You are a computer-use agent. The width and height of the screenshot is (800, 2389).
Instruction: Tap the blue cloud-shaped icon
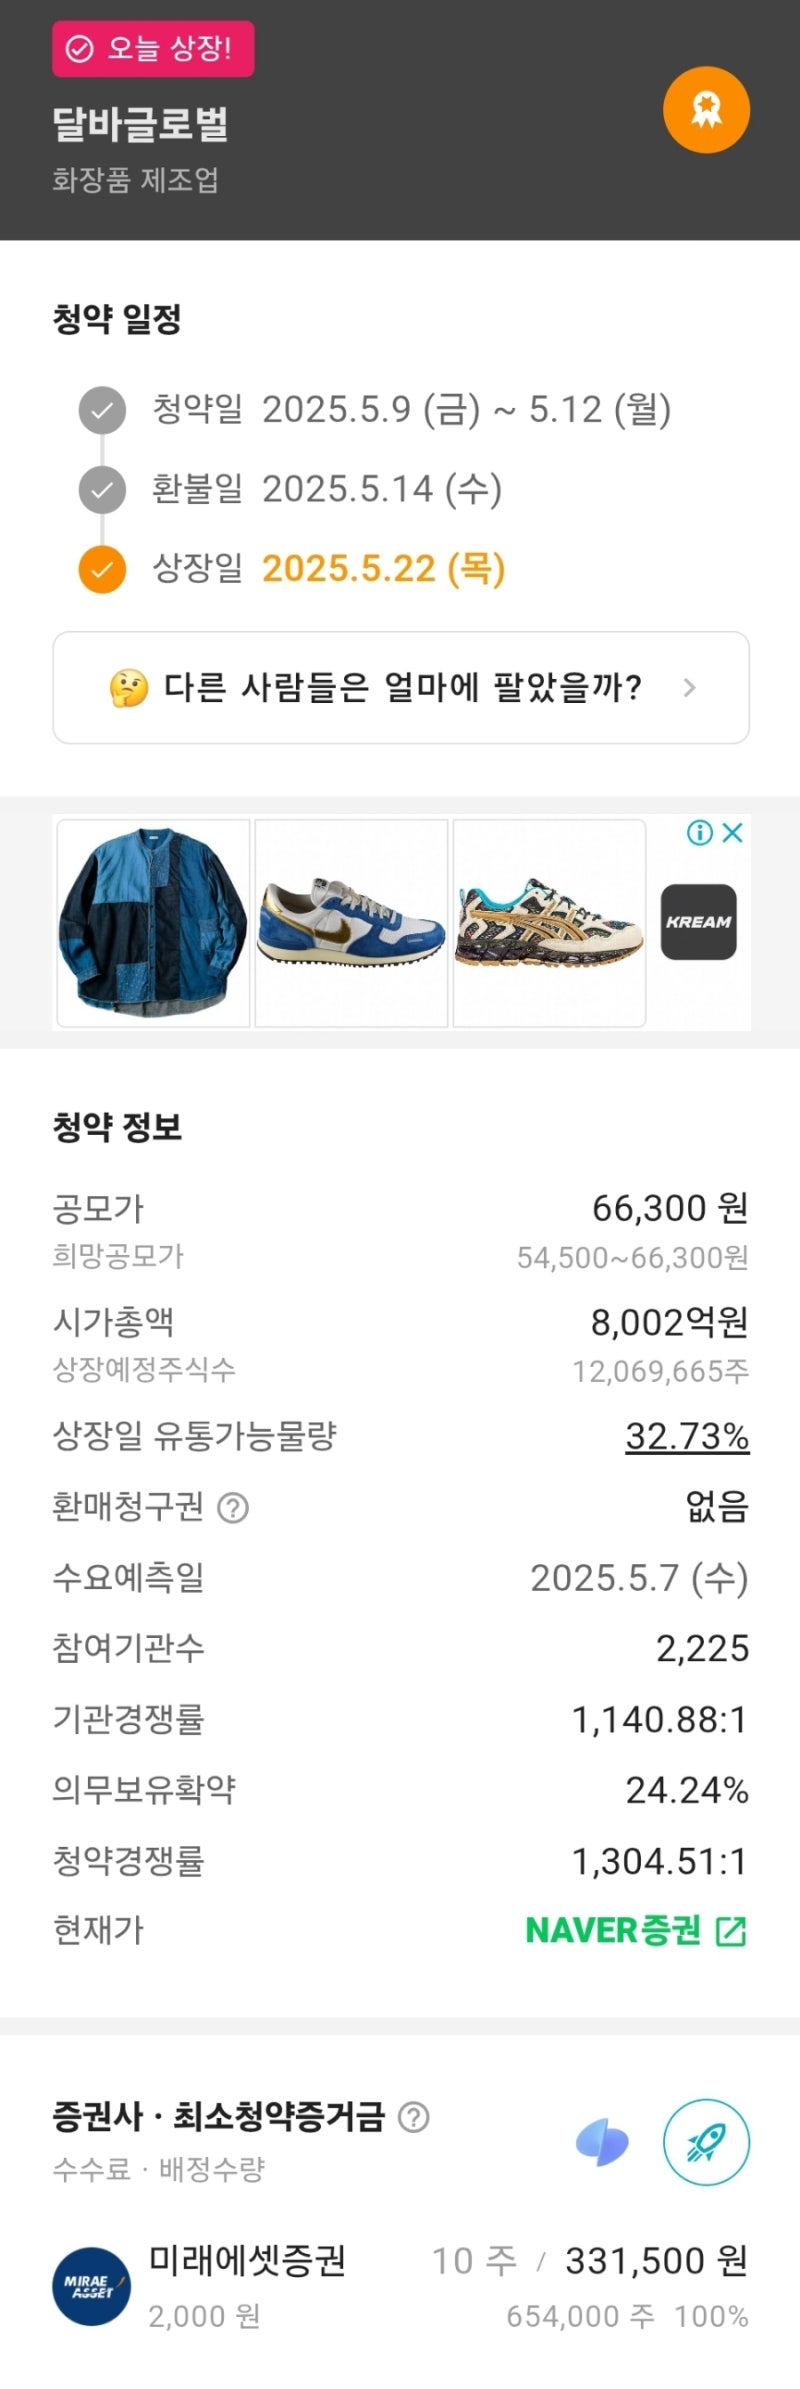point(602,2143)
